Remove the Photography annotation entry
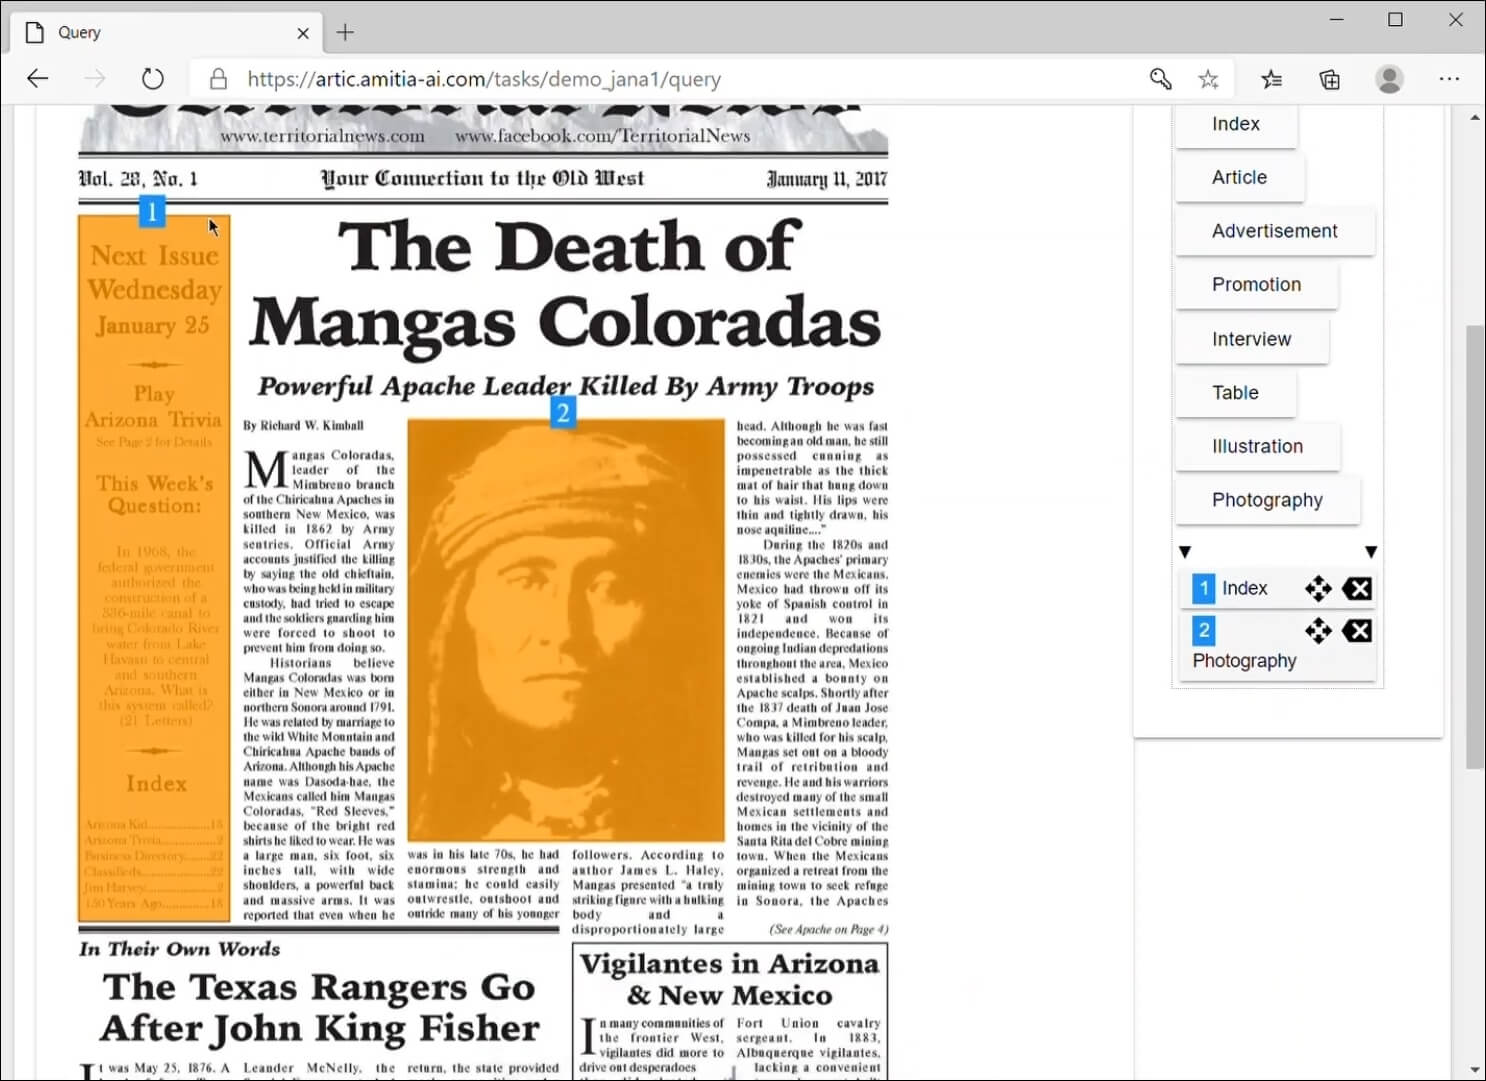The image size is (1486, 1081). (1357, 631)
